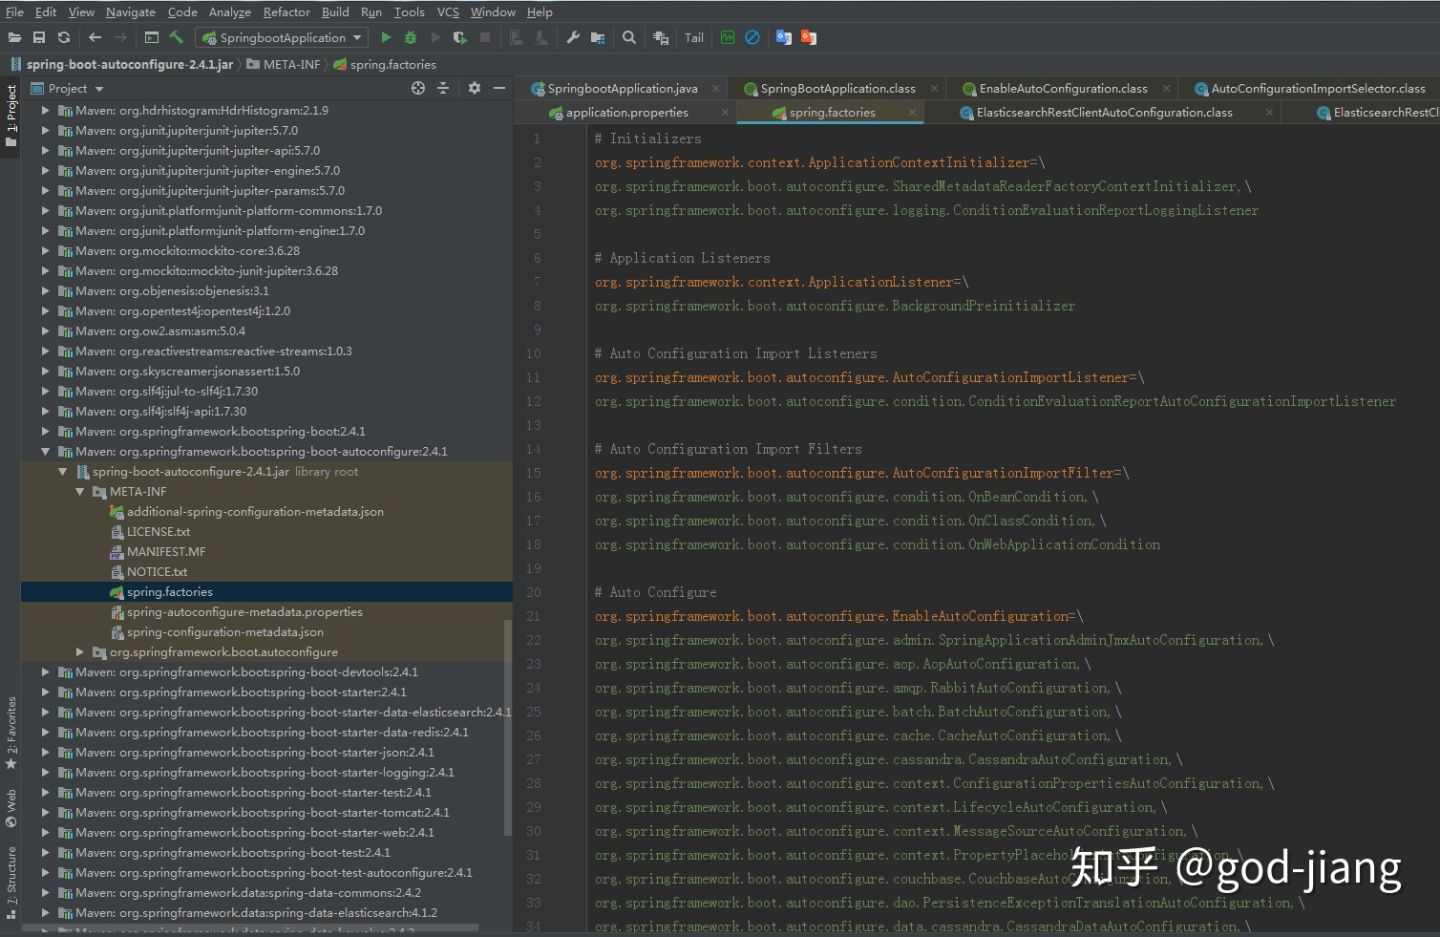Click the "# Auto Configure" comment line
Screen dimensions: 1440x937
tap(655, 592)
